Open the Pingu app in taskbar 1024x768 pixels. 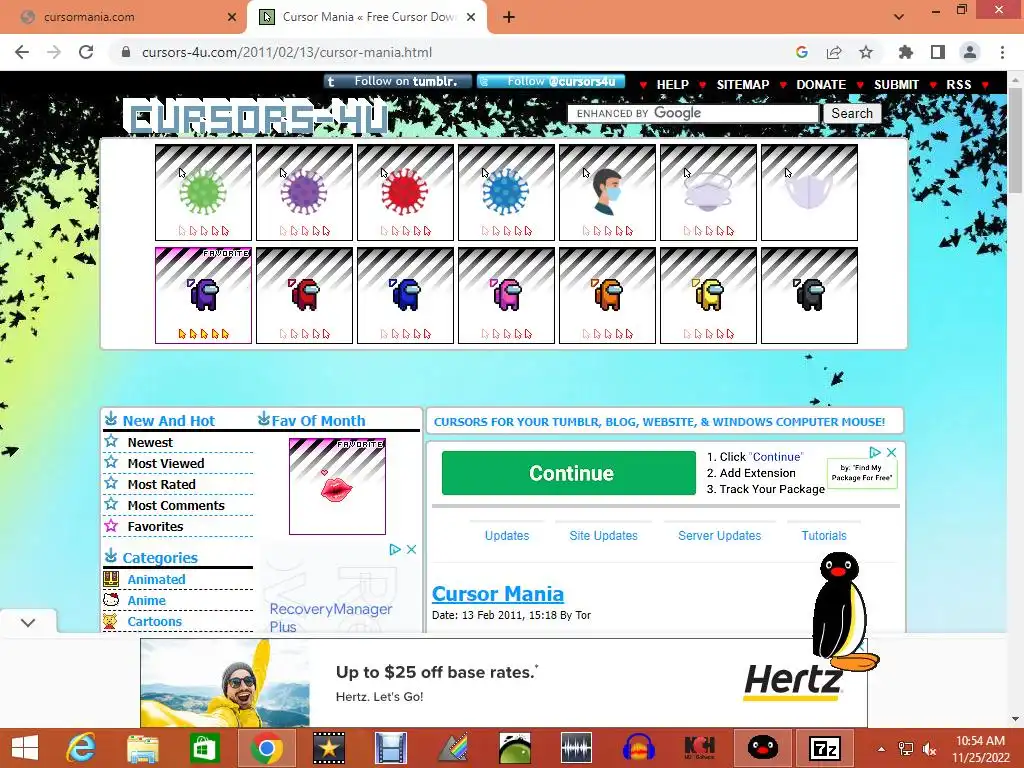coord(762,748)
